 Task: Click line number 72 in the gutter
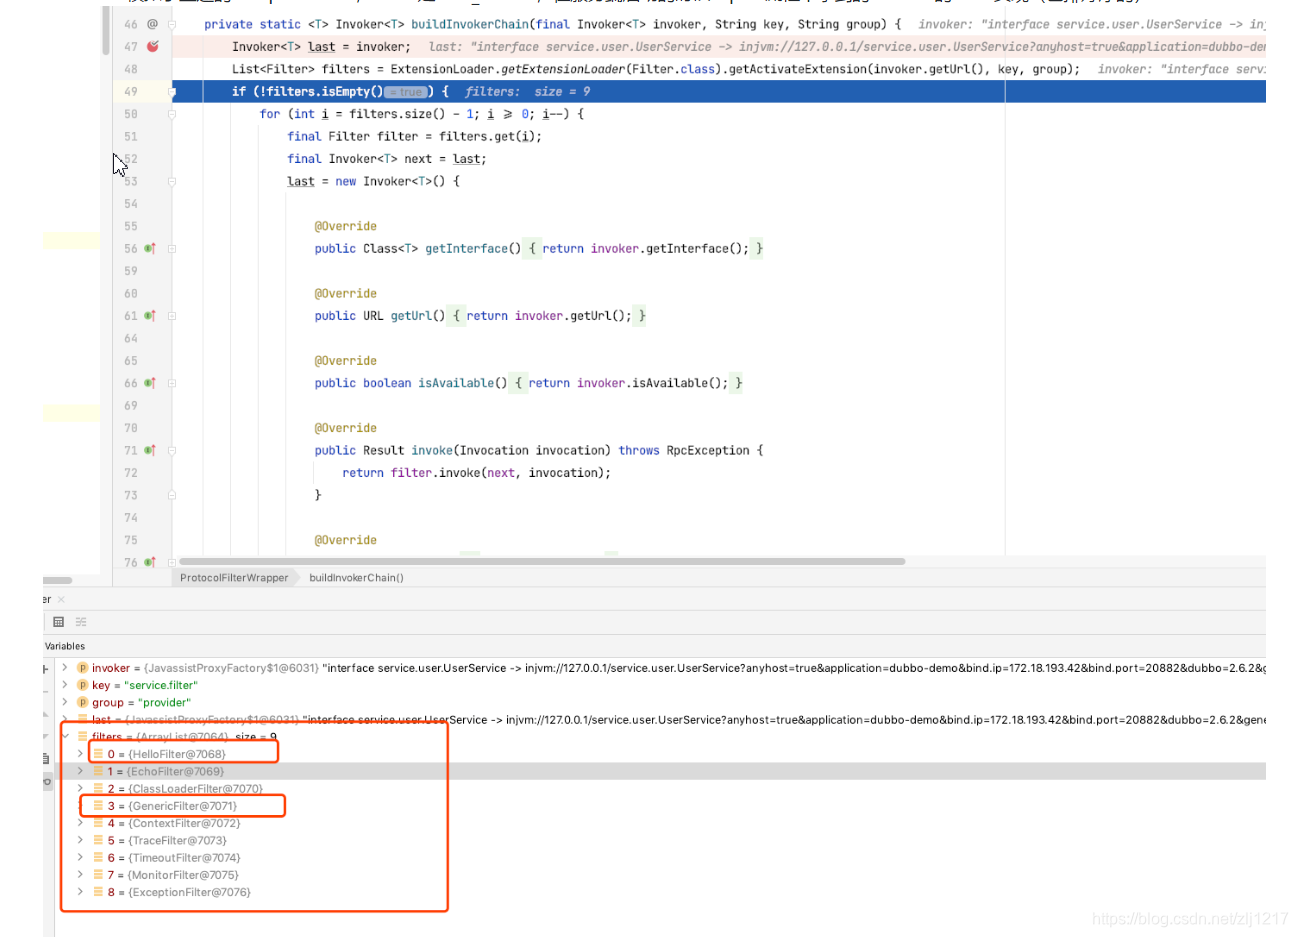pyautogui.click(x=131, y=473)
